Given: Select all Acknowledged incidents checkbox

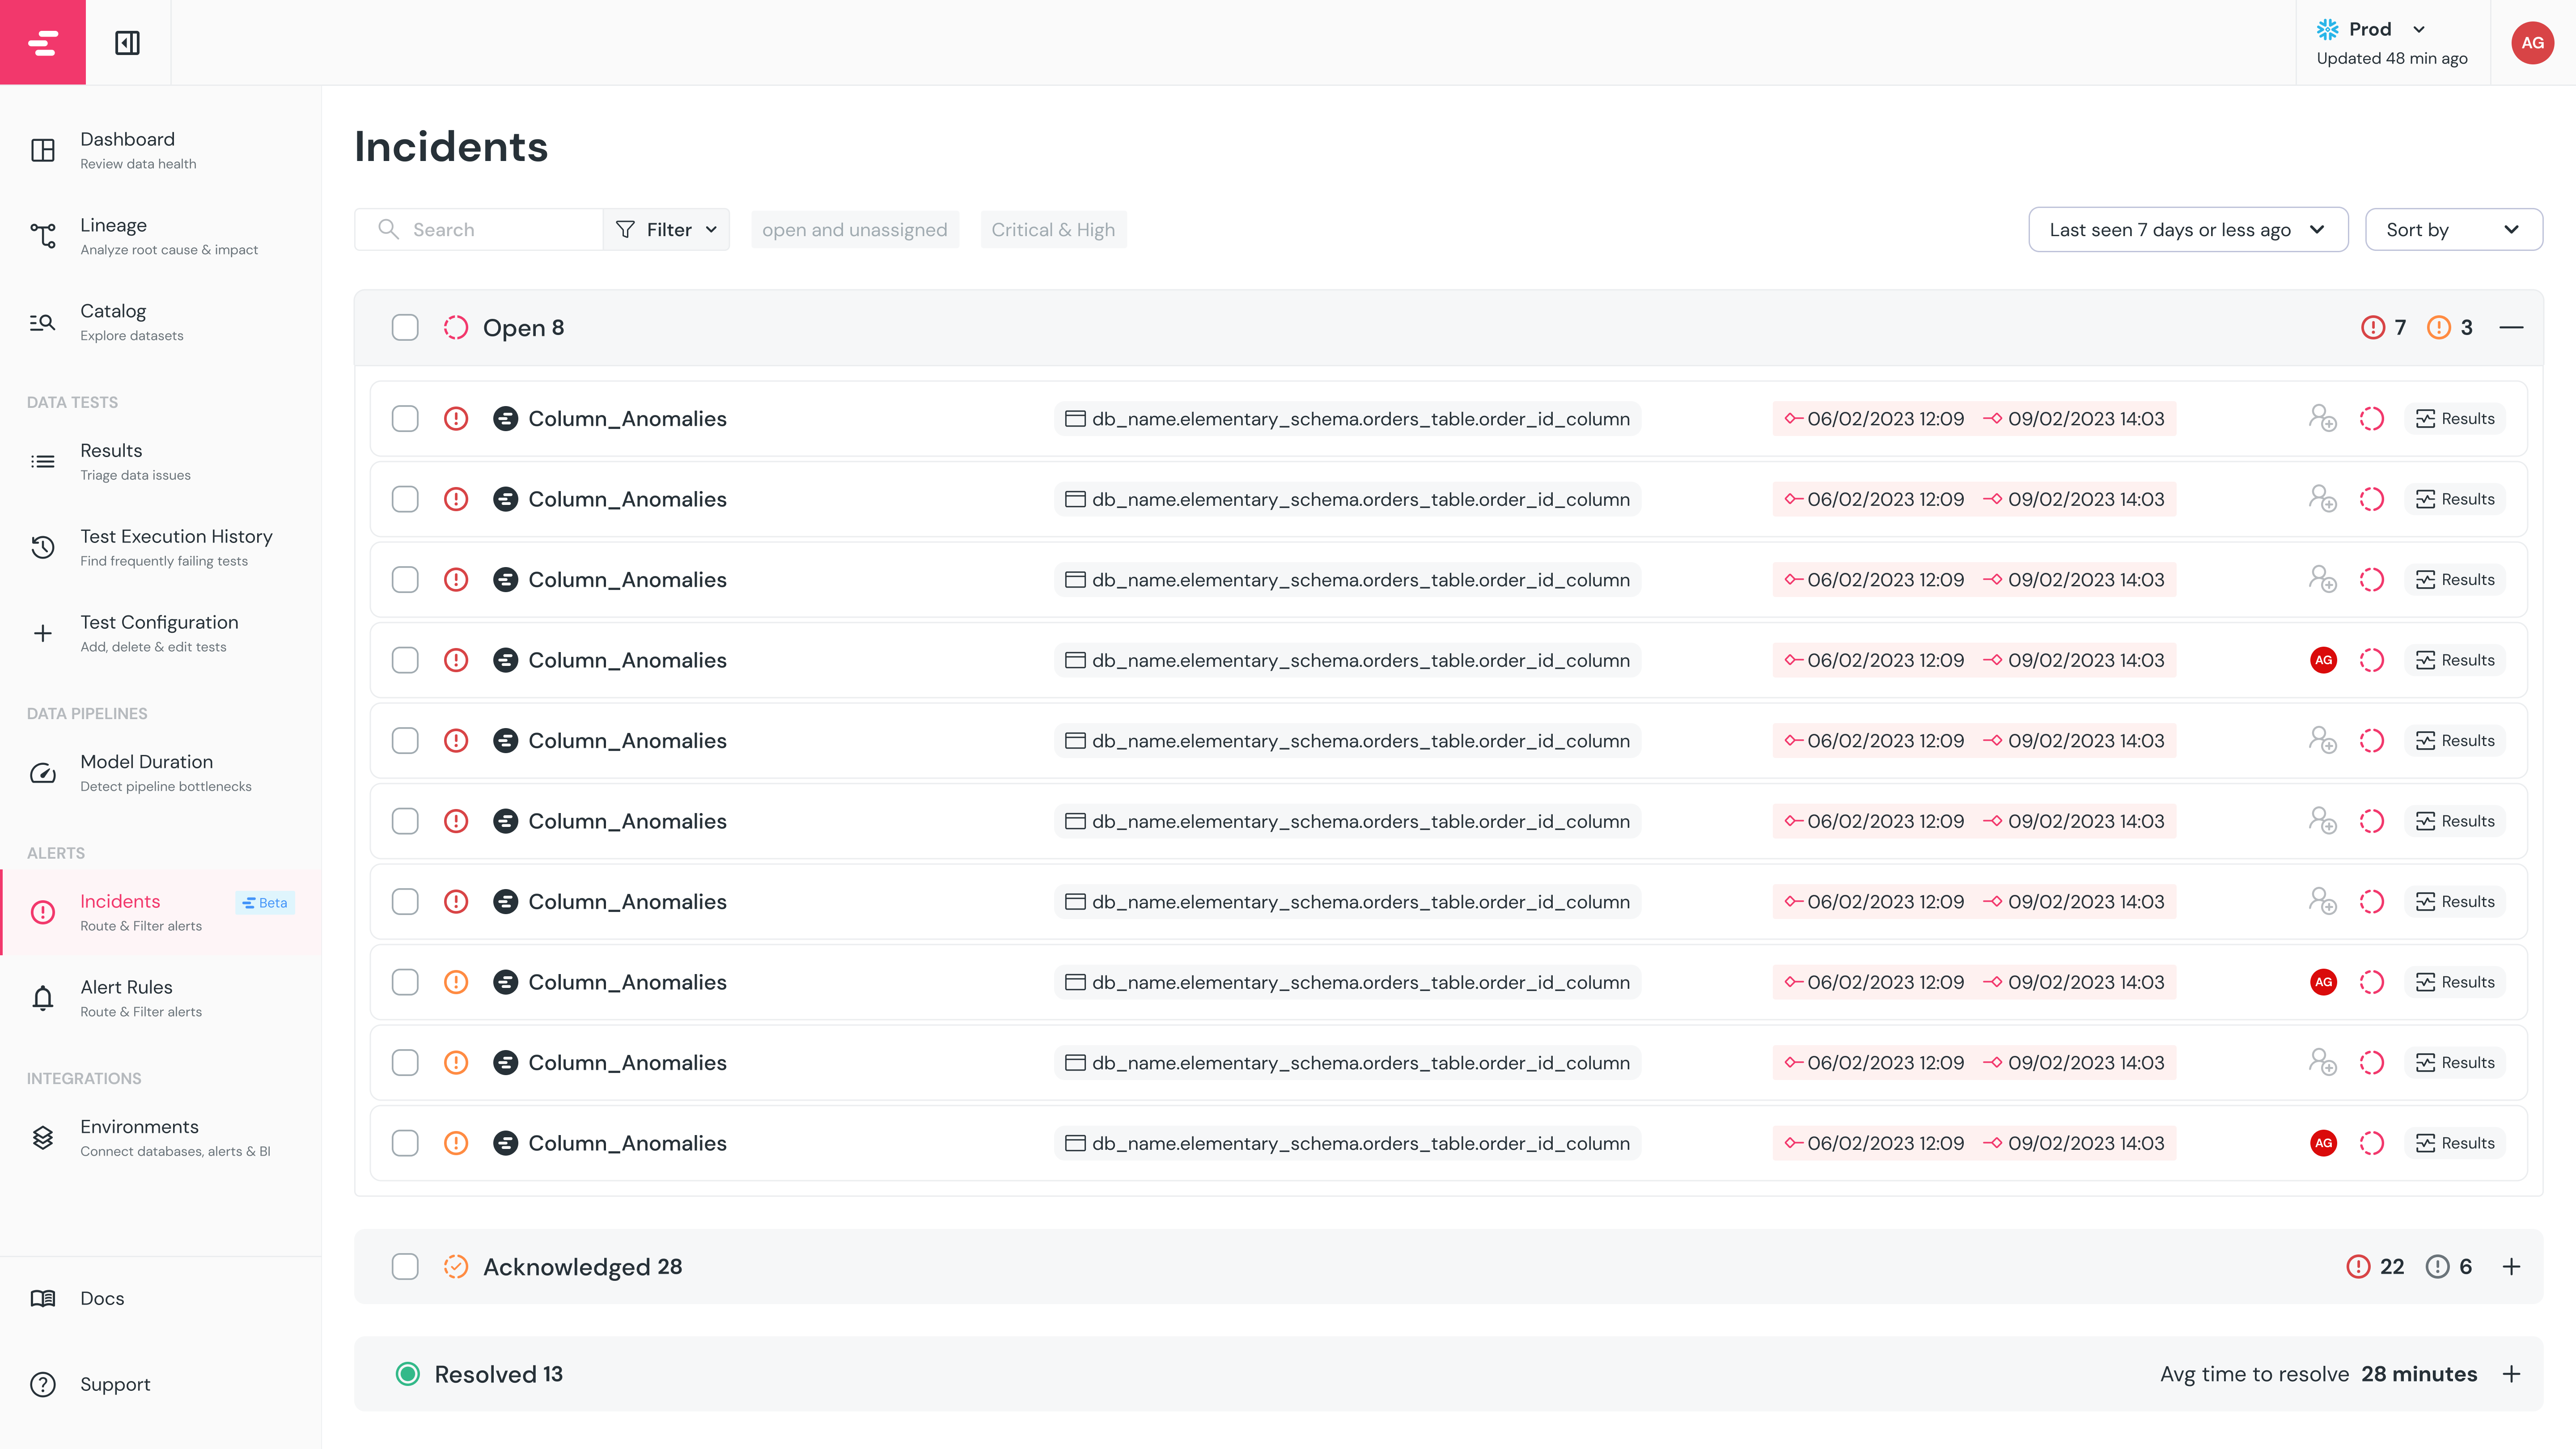Looking at the screenshot, I should click(405, 1267).
